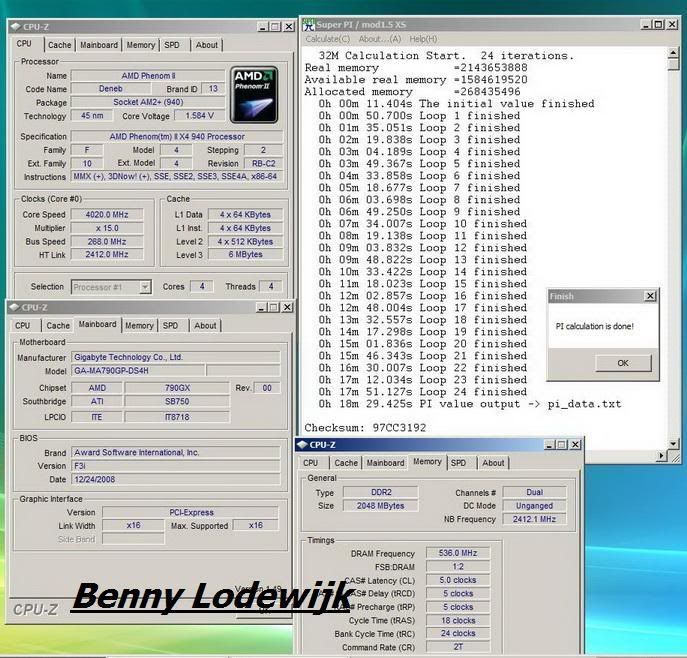Open the About...(A) menu in Super PI

(x=380, y=39)
